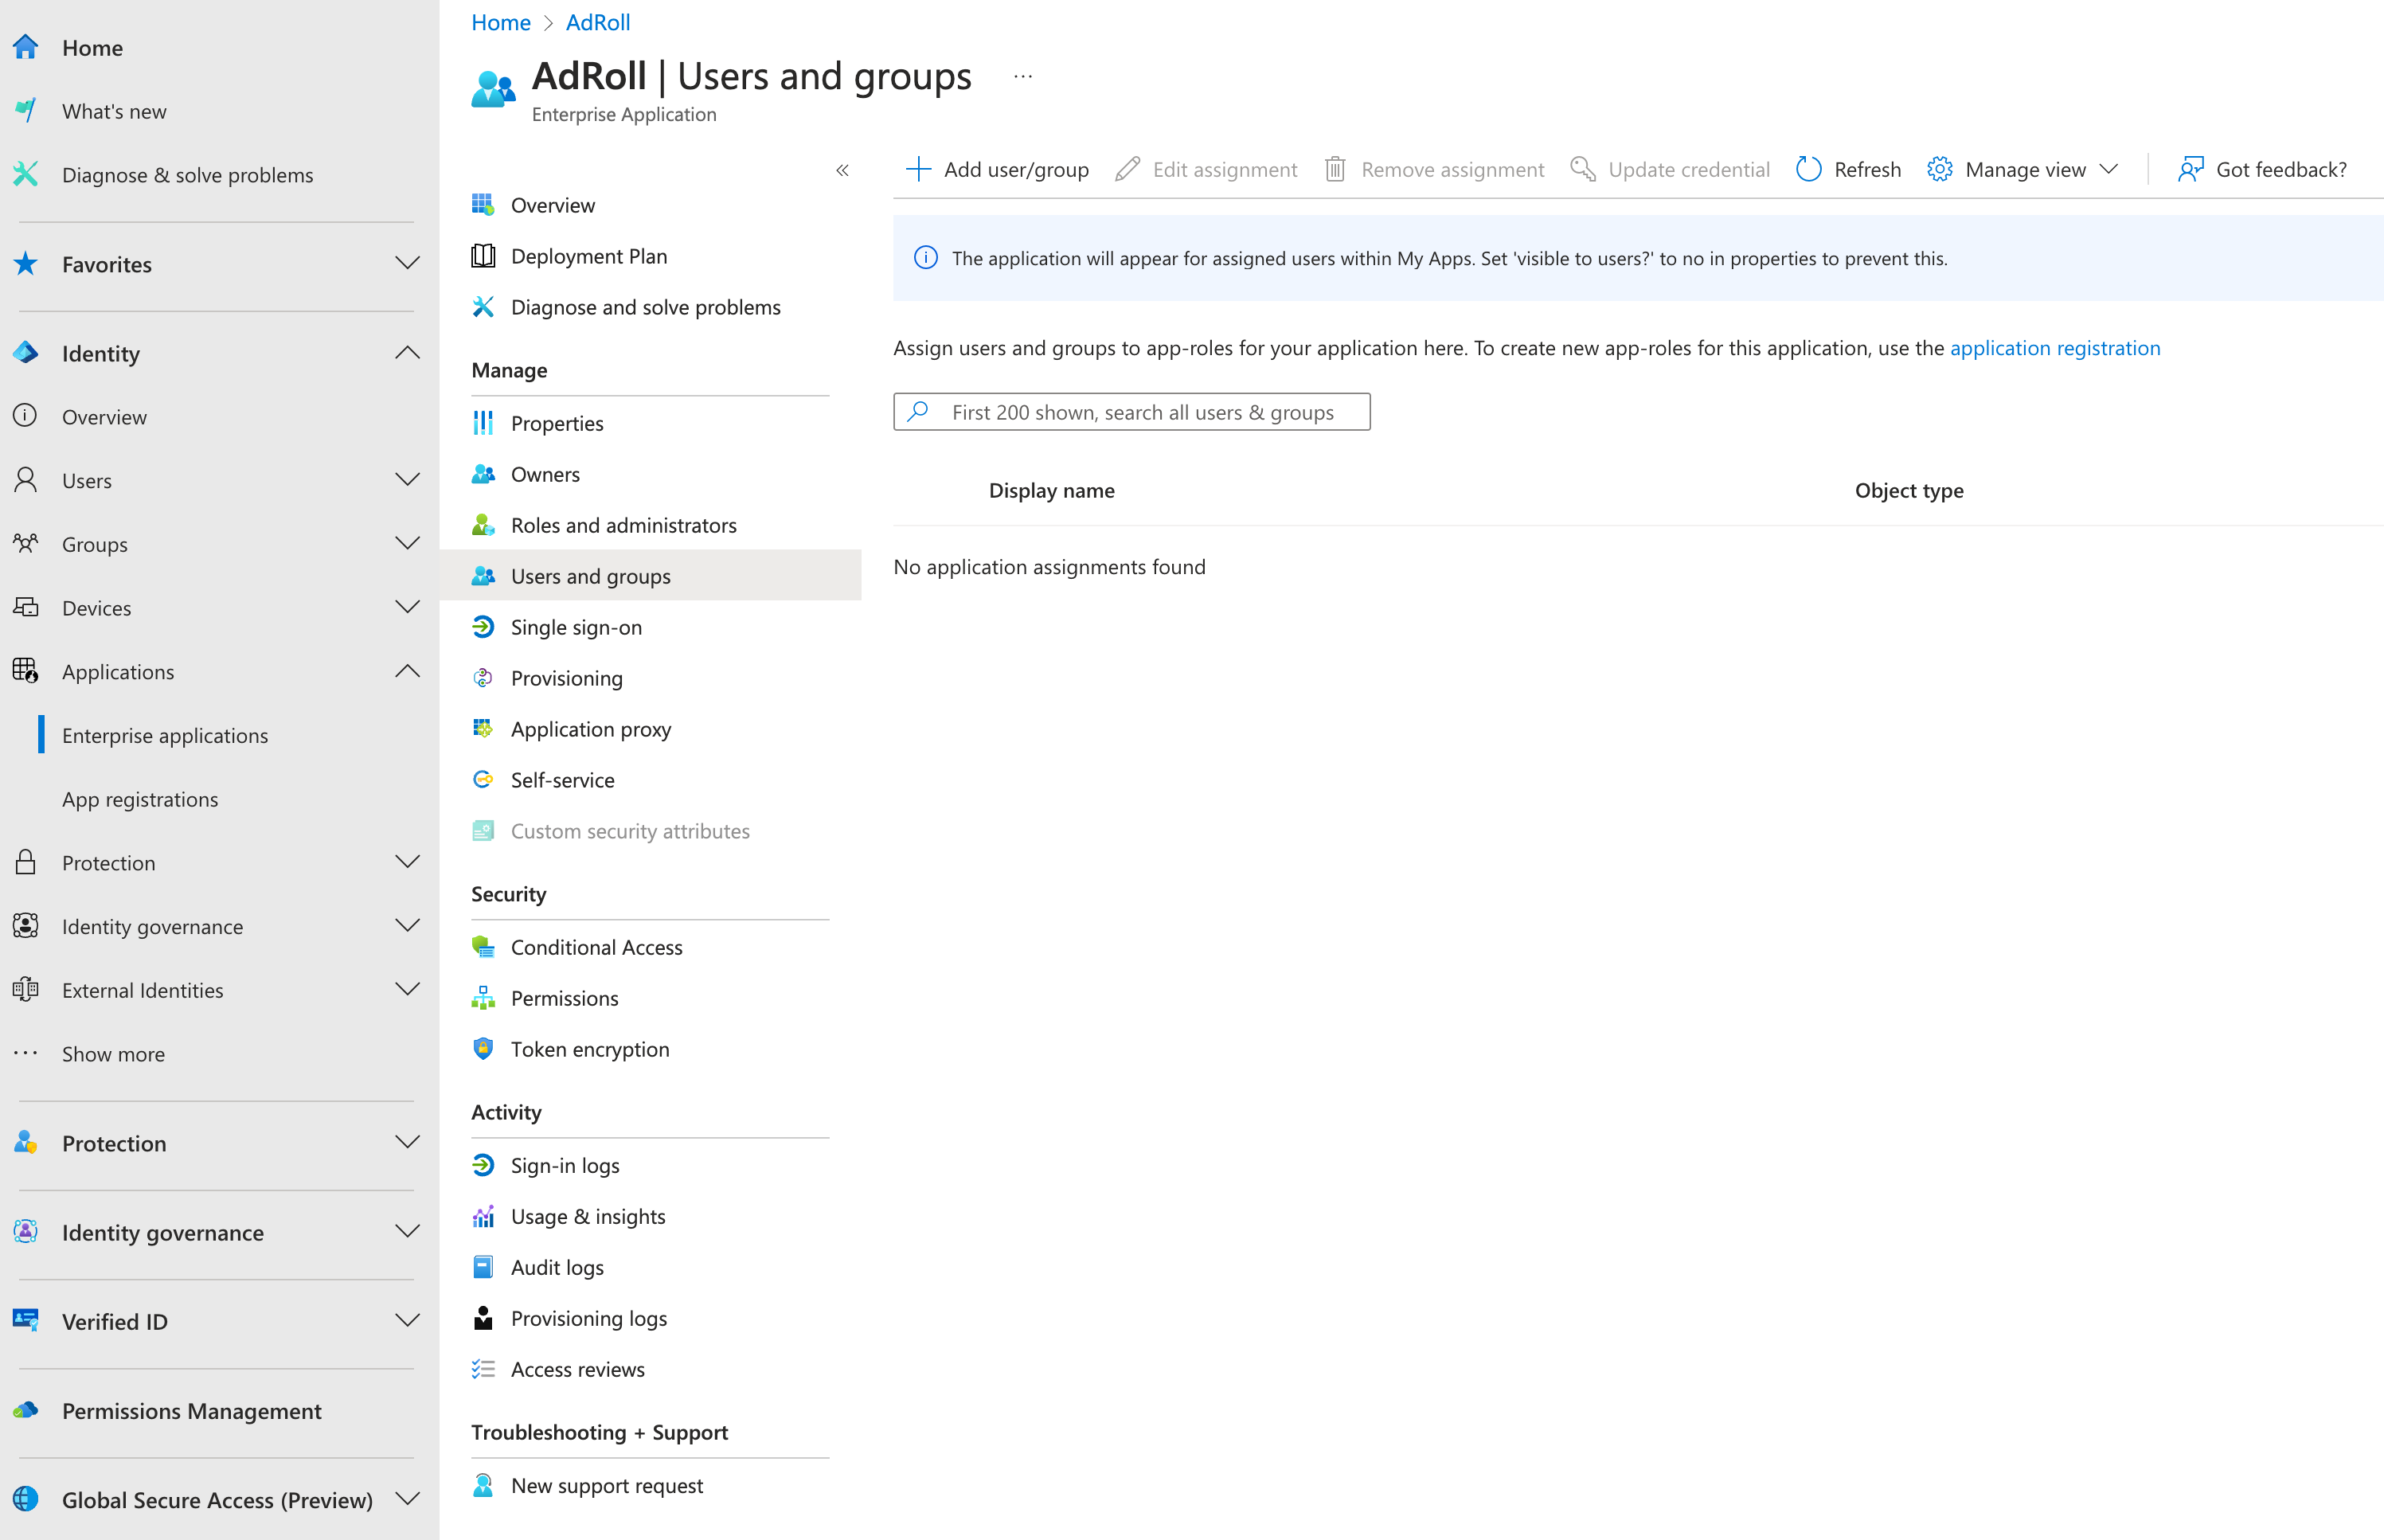
Task: Collapse the Identity section
Action: point(406,353)
